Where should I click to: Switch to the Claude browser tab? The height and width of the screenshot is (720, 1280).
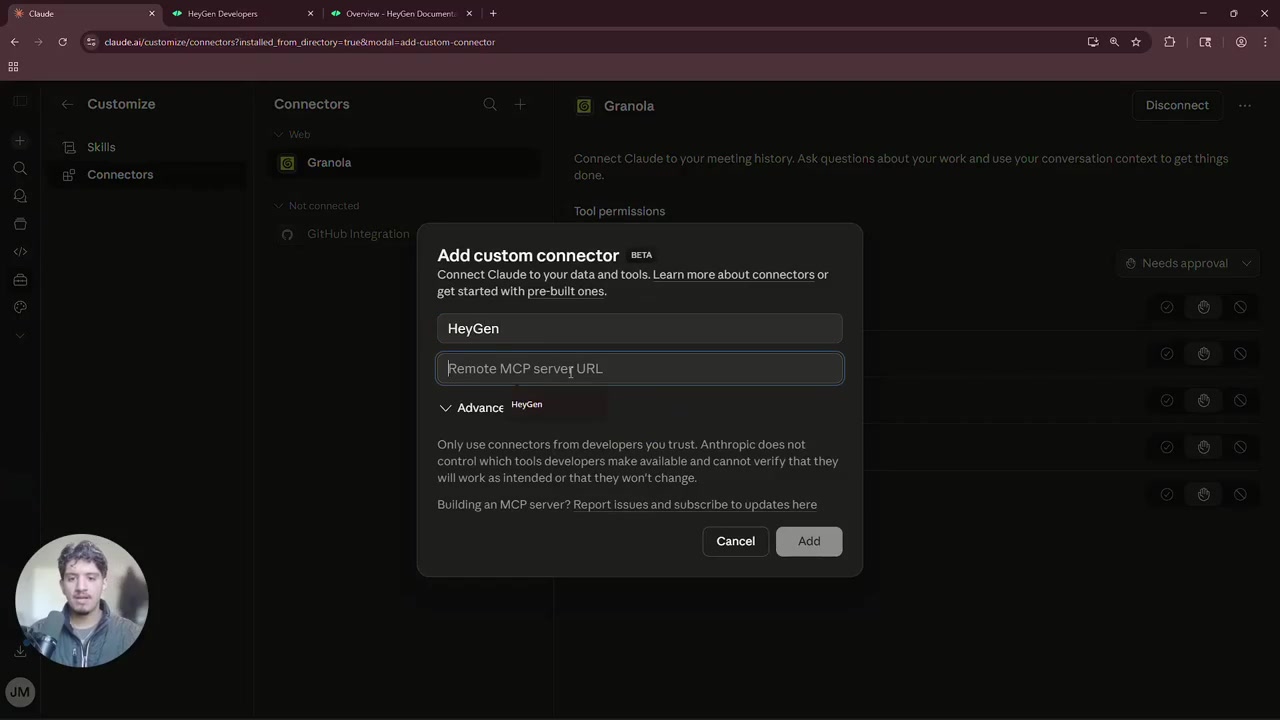pos(82,14)
